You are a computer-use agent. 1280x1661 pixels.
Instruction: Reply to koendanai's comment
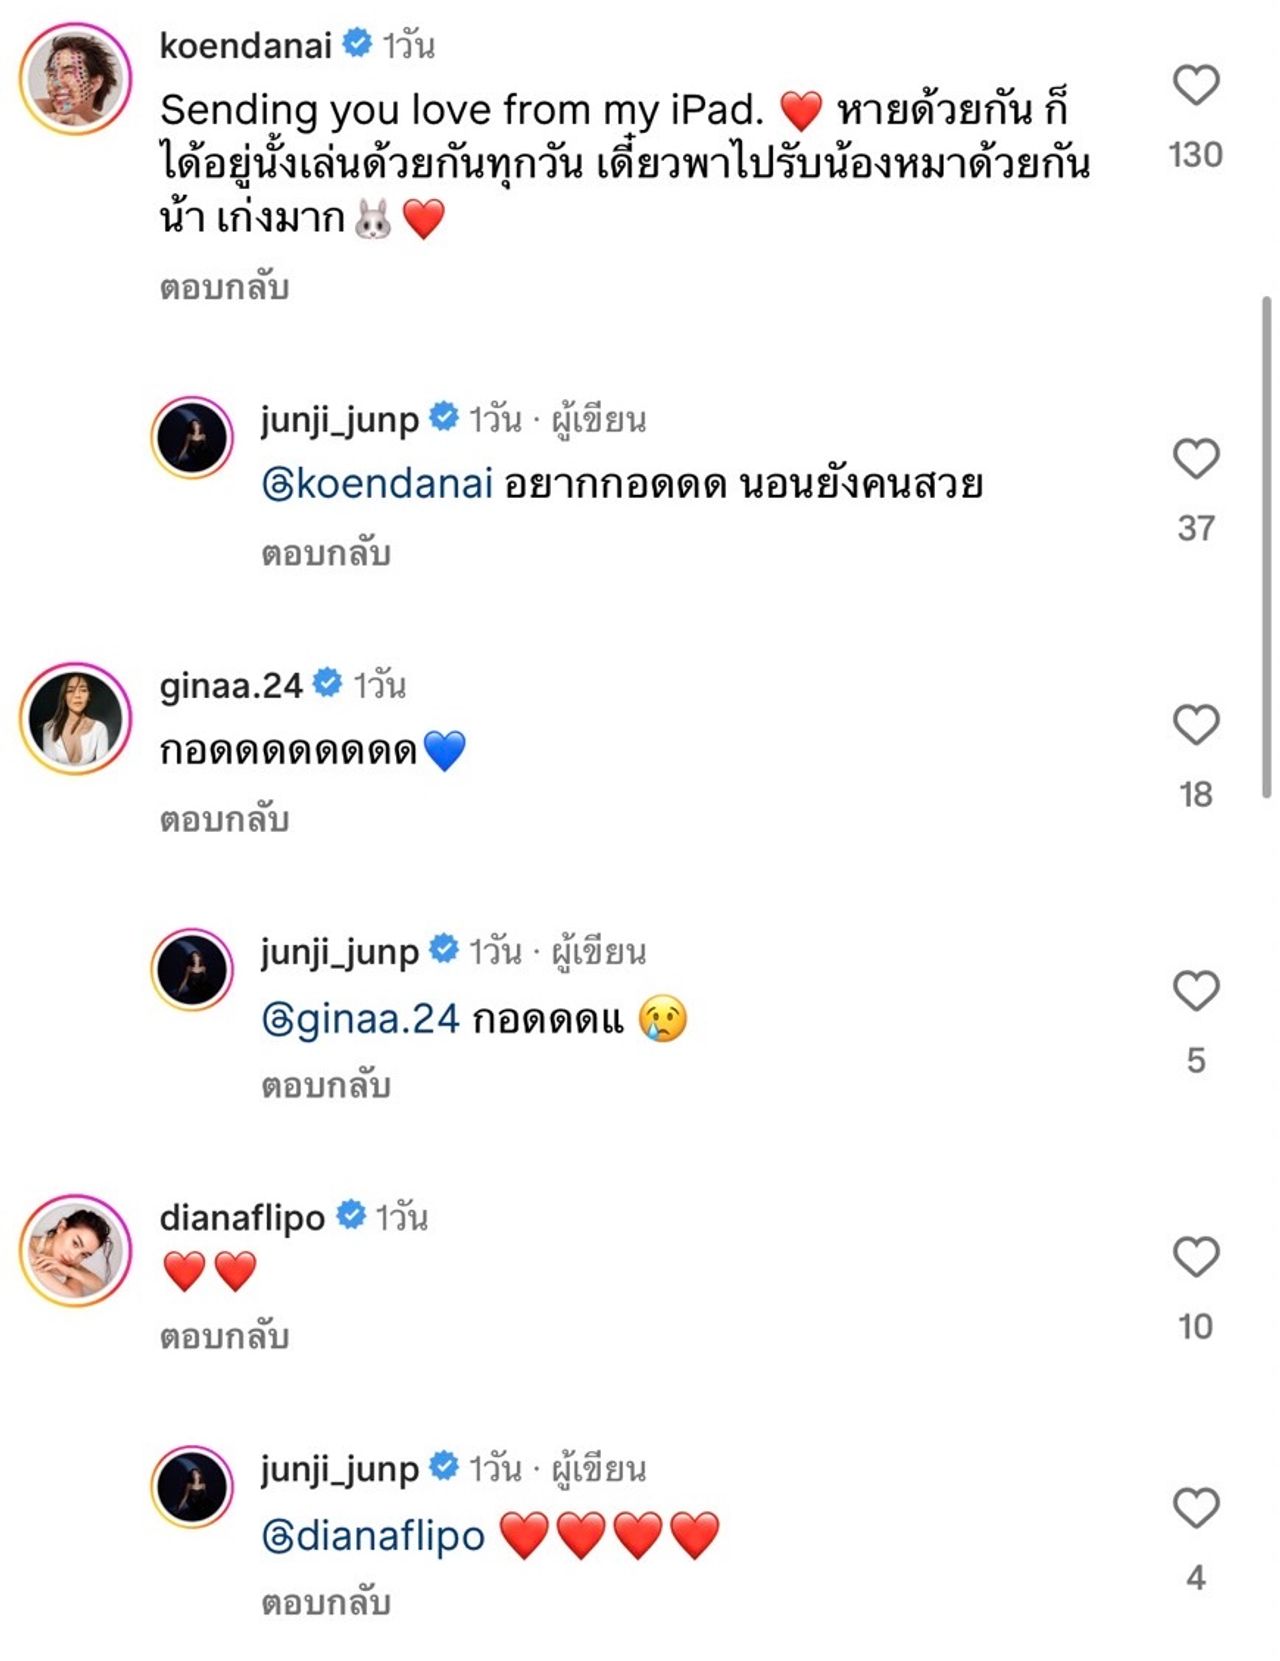[224, 288]
